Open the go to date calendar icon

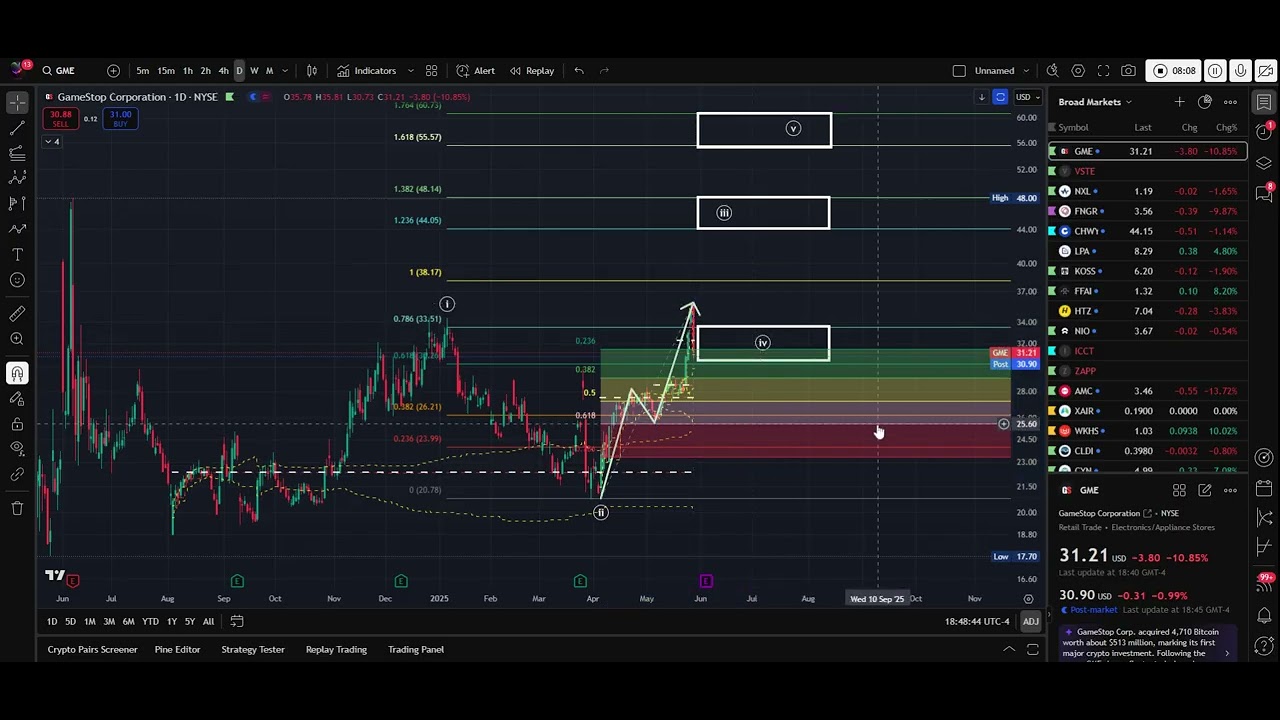pos(237,622)
